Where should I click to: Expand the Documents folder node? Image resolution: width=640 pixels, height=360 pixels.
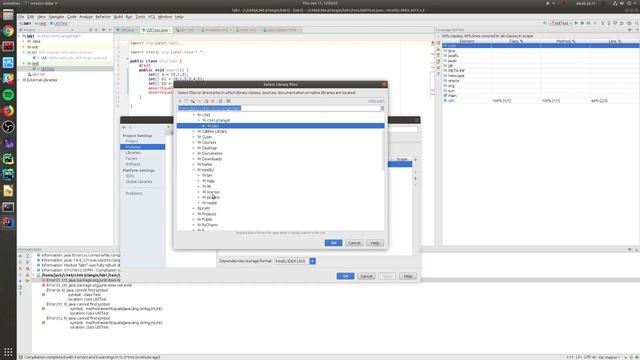(x=194, y=153)
